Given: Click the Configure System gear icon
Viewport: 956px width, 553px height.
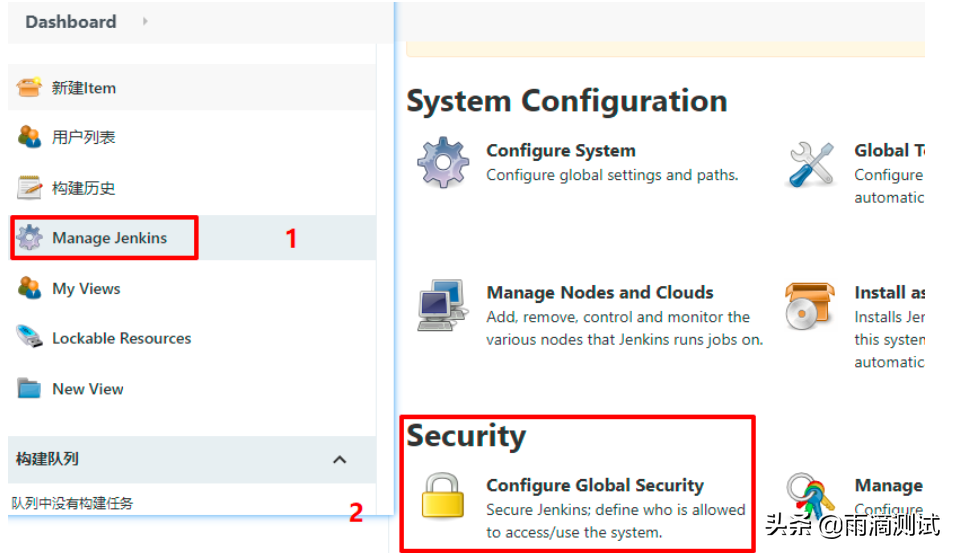Looking at the screenshot, I should pos(443,163).
